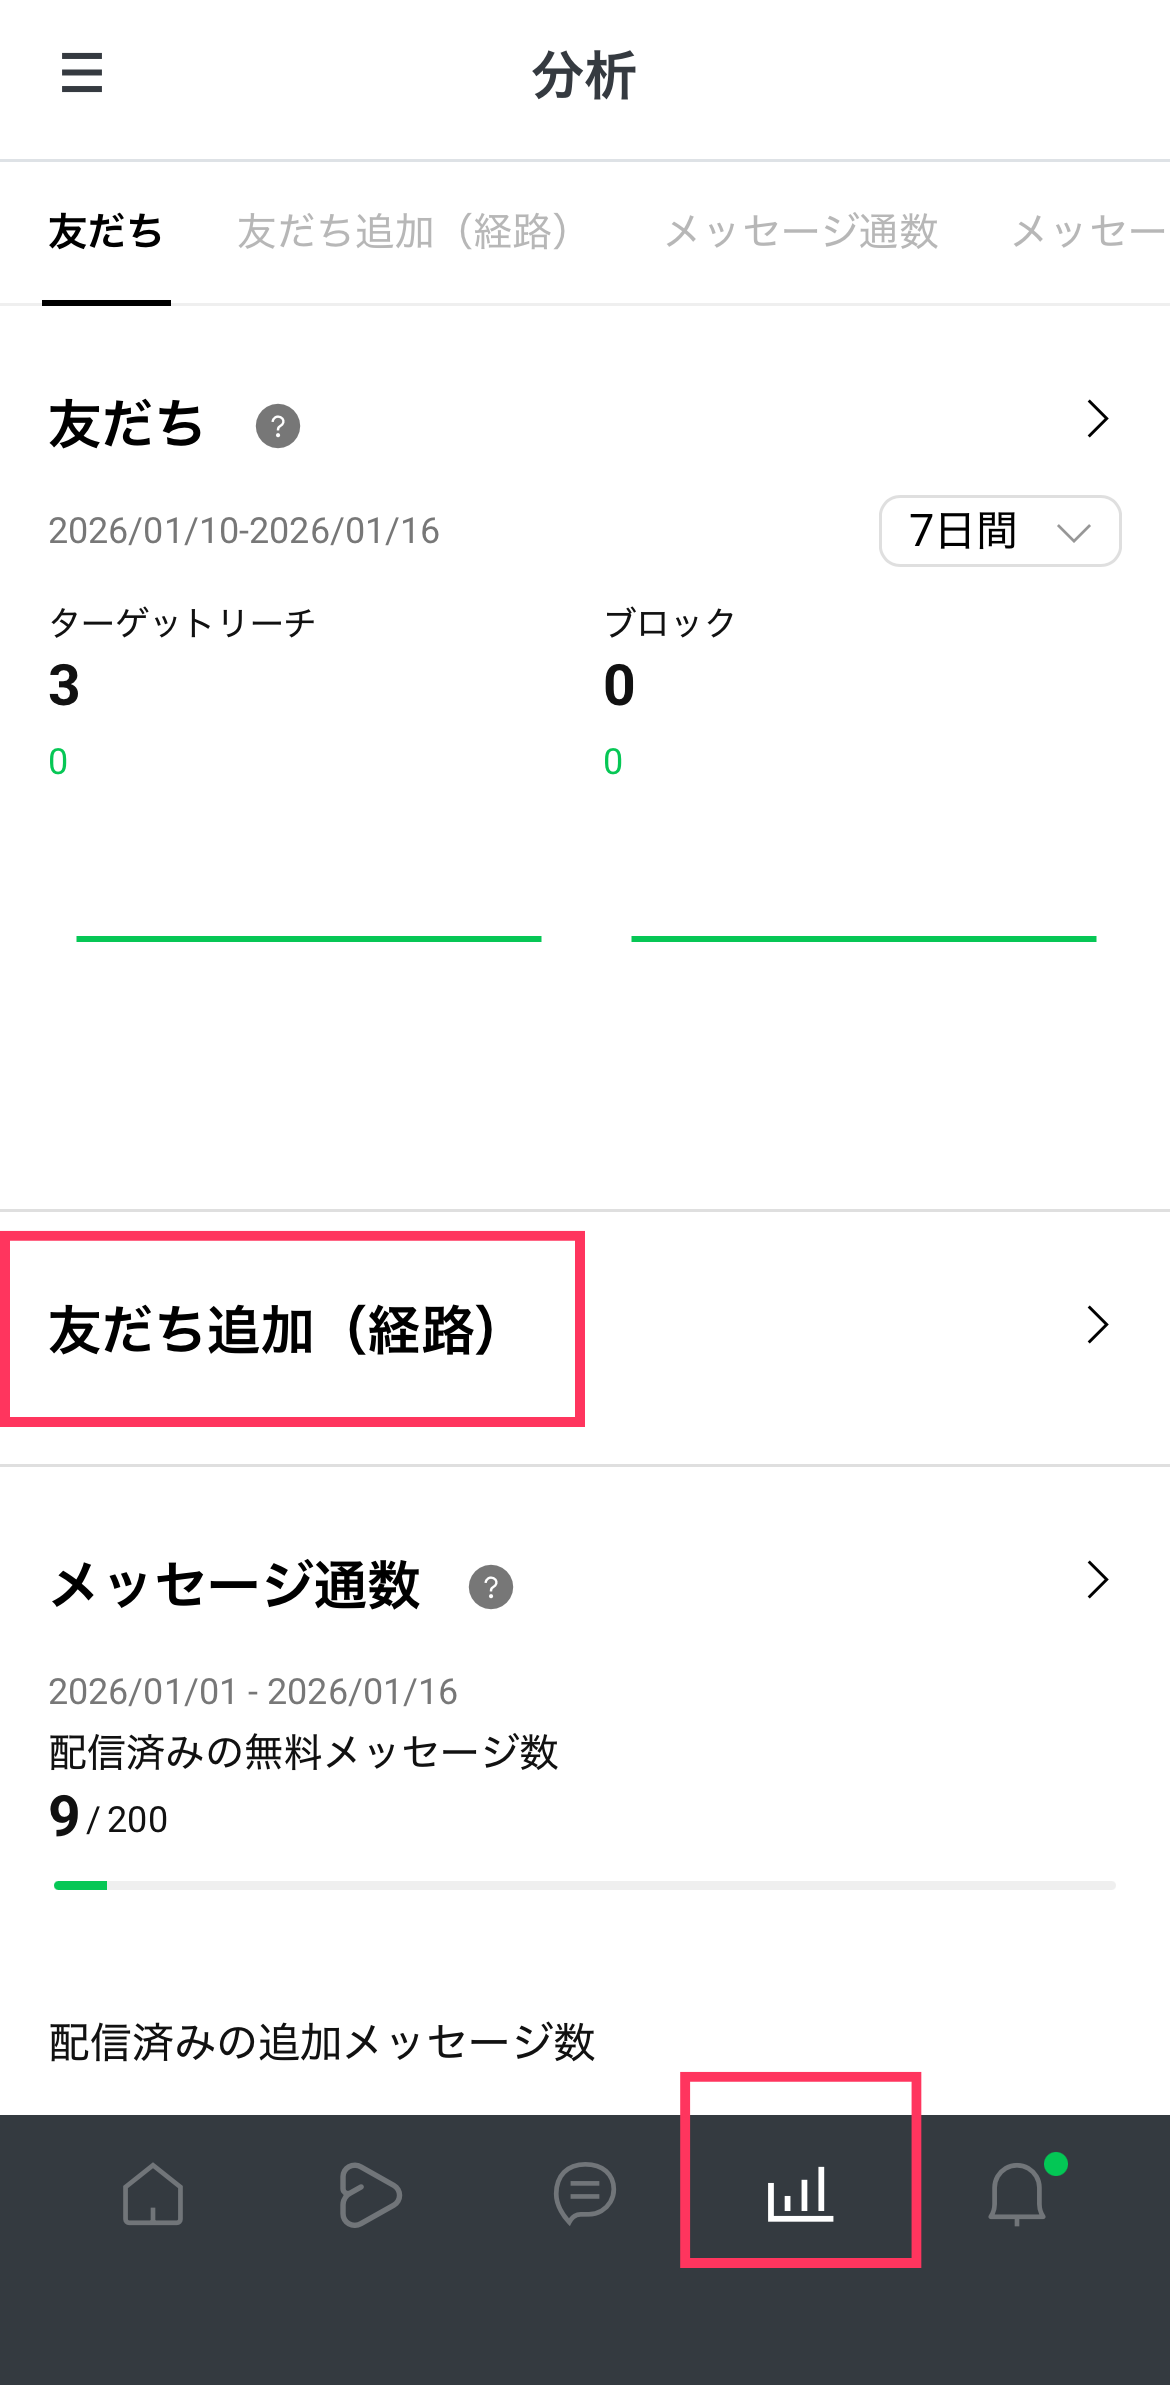This screenshot has height=2385, width=1170.
Task: Switch to 友だち追加（経路） tab
Action: [x=404, y=232]
